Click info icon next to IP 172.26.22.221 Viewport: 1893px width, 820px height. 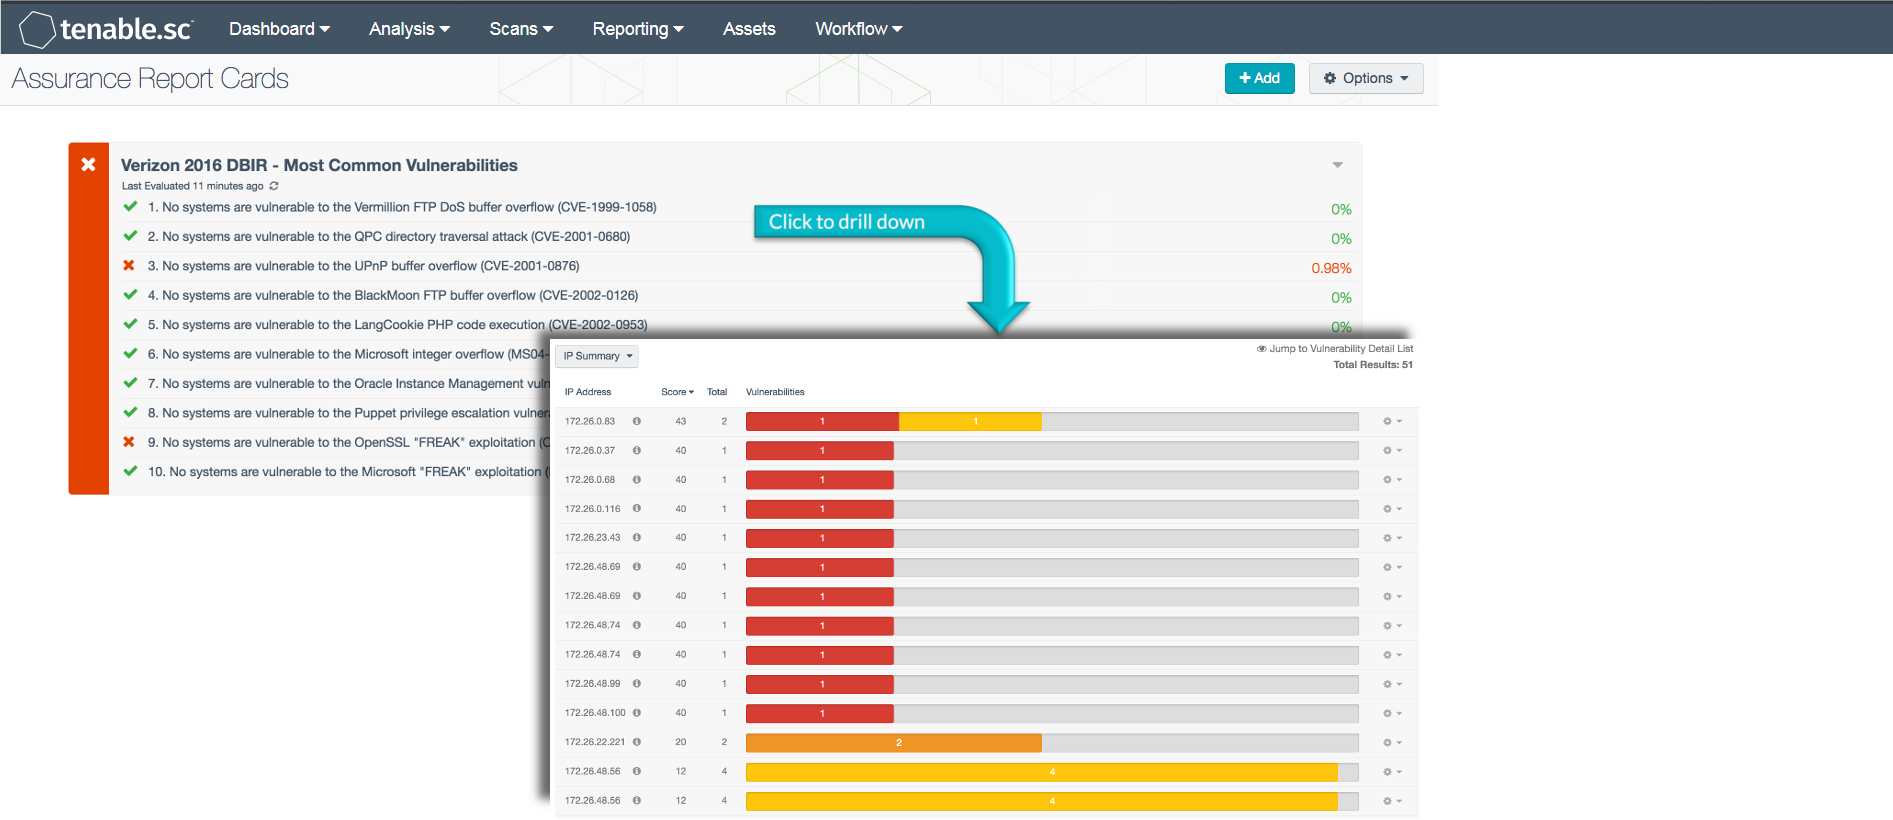(637, 742)
